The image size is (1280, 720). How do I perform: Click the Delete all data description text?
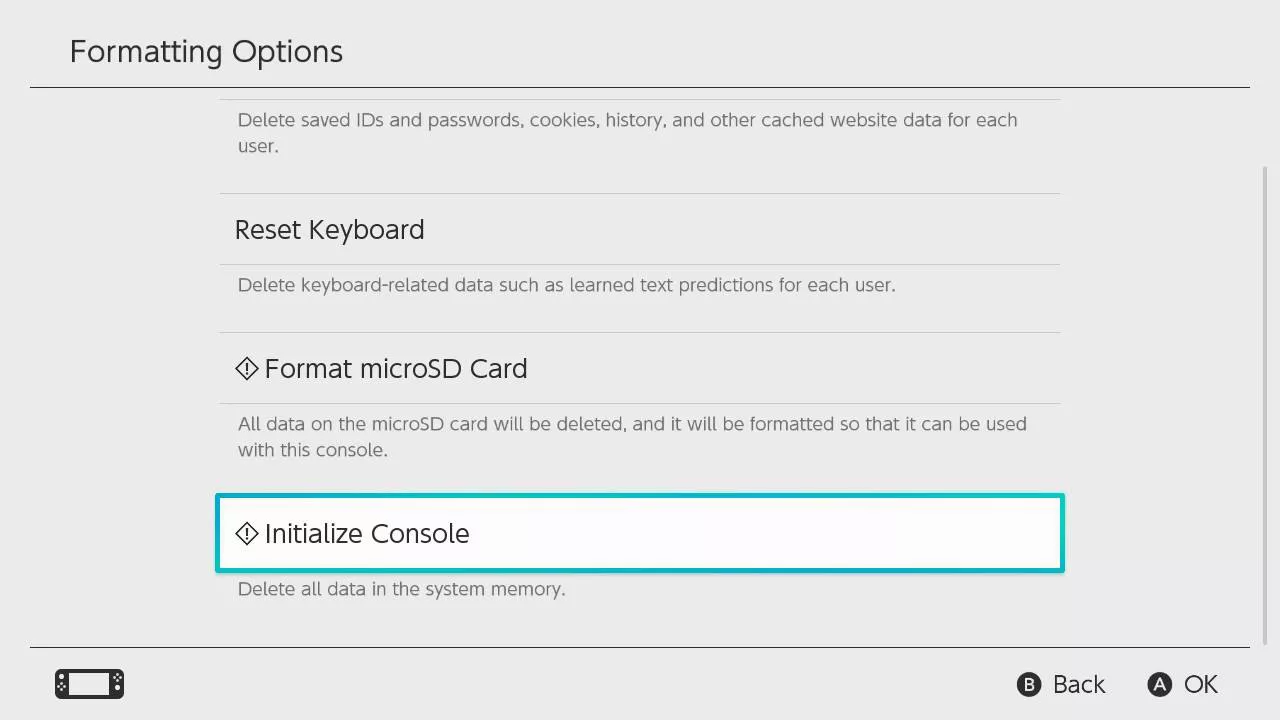(400, 589)
